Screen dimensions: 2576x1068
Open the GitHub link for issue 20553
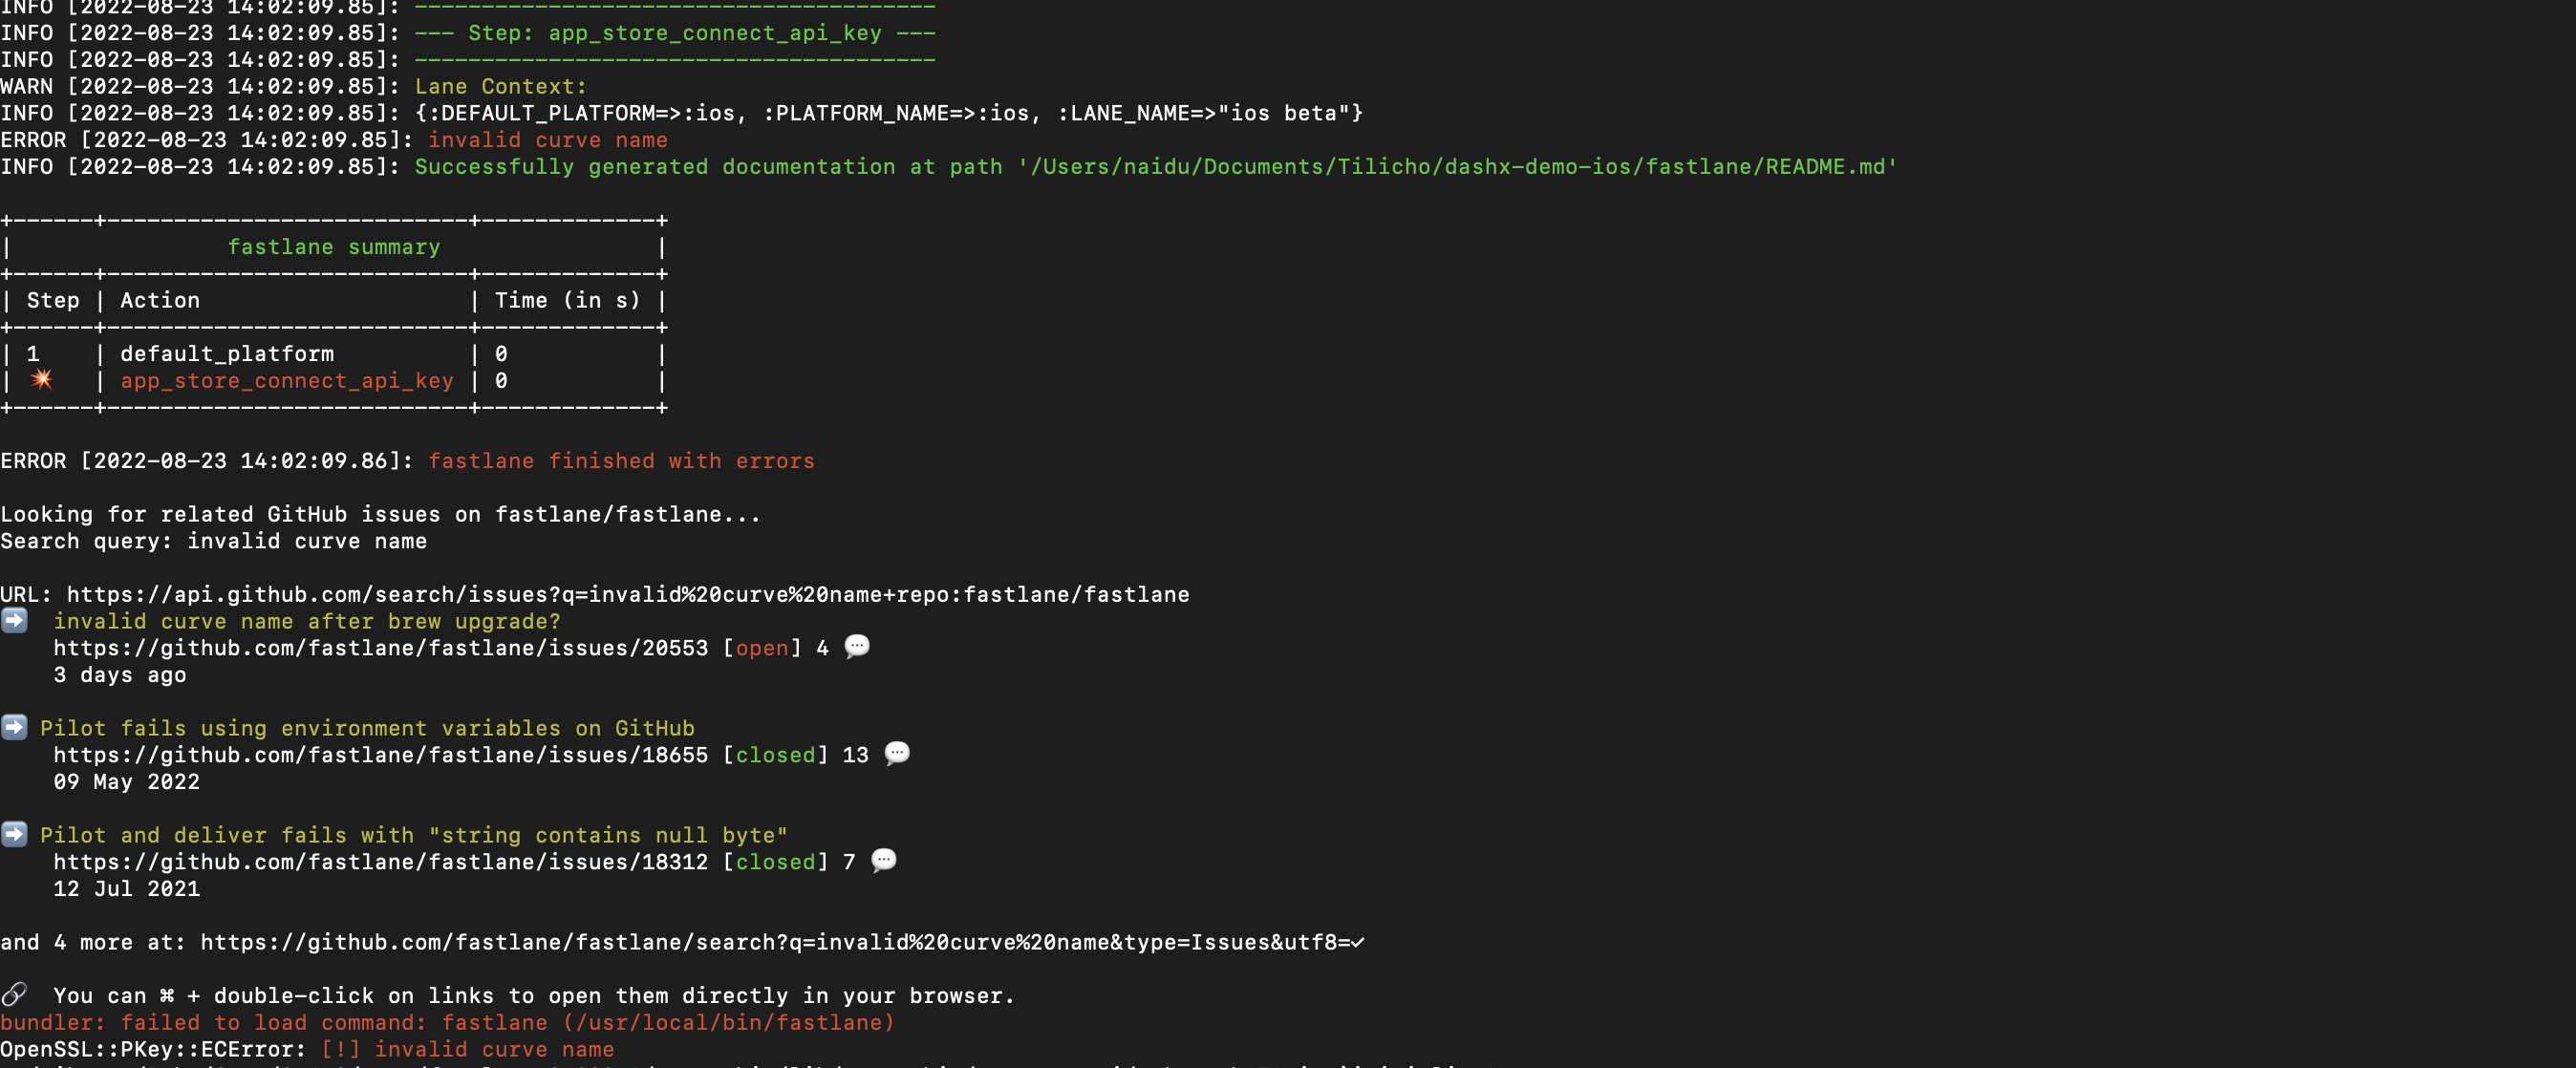click(380, 648)
